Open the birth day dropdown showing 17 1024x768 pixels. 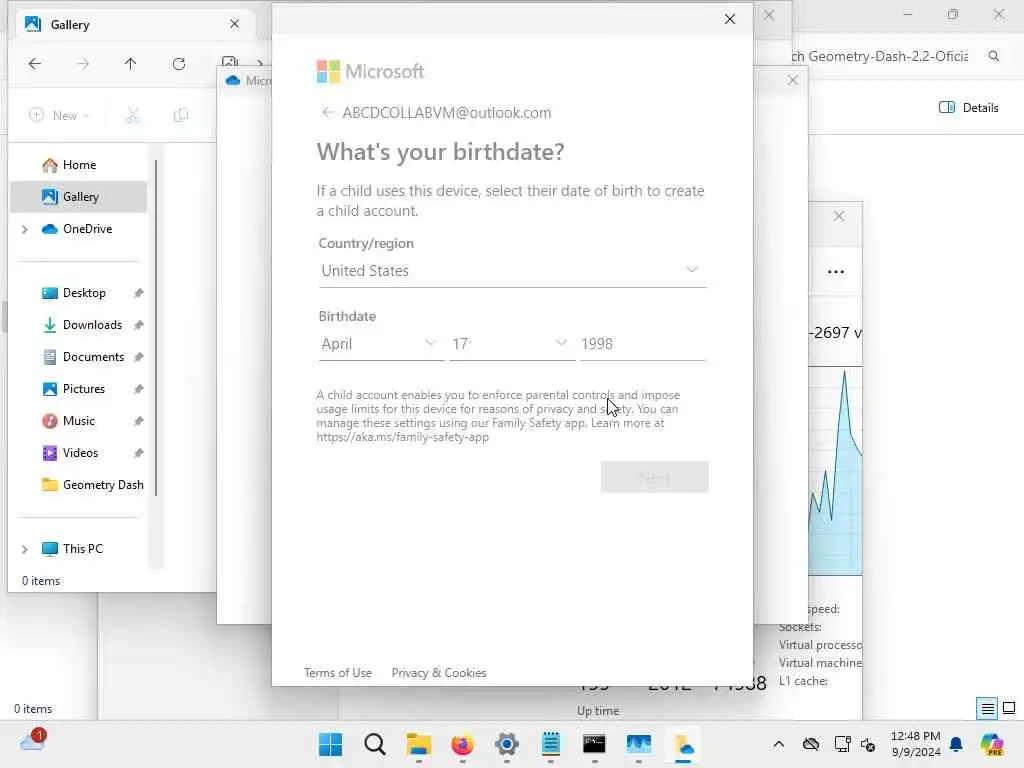click(511, 344)
